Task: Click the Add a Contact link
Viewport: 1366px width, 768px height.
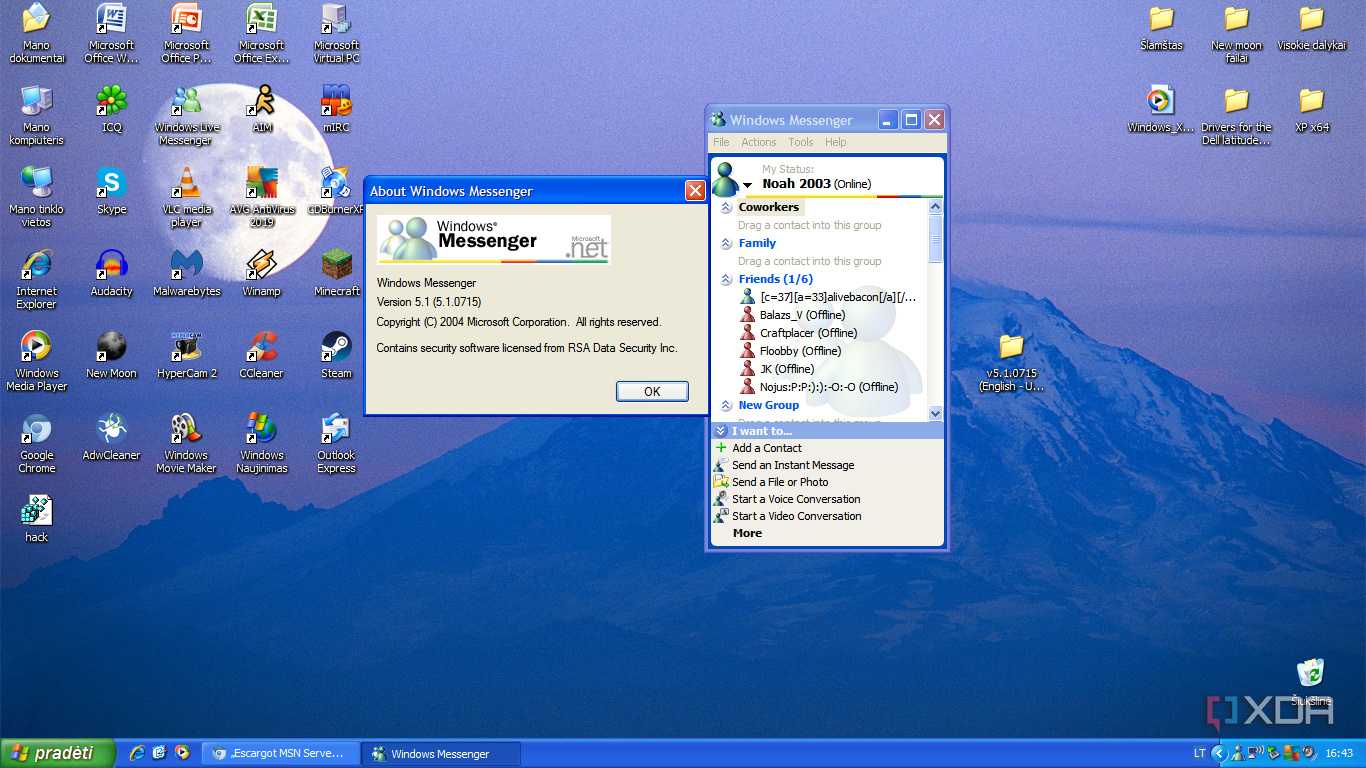Action: tap(767, 448)
